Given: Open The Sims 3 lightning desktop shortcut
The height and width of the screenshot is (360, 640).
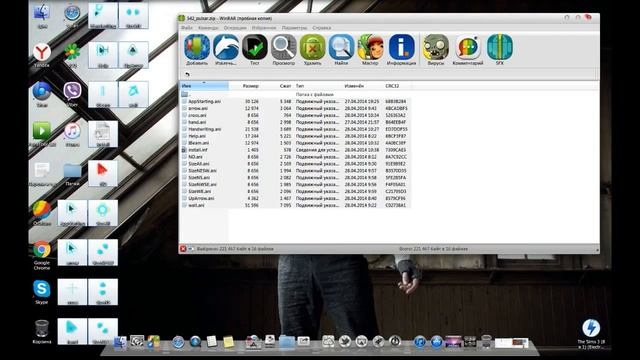Looking at the screenshot, I should coord(591,334).
